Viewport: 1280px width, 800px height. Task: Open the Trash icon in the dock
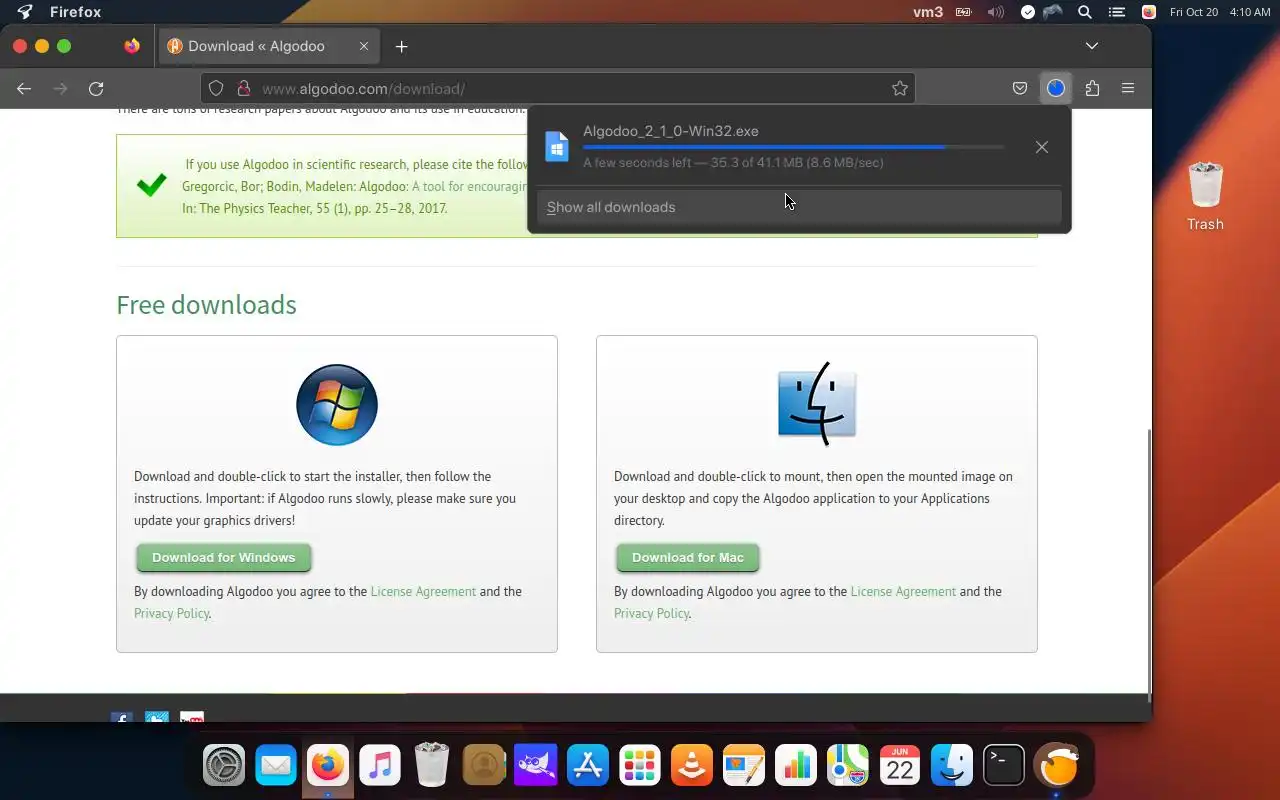click(x=432, y=767)
